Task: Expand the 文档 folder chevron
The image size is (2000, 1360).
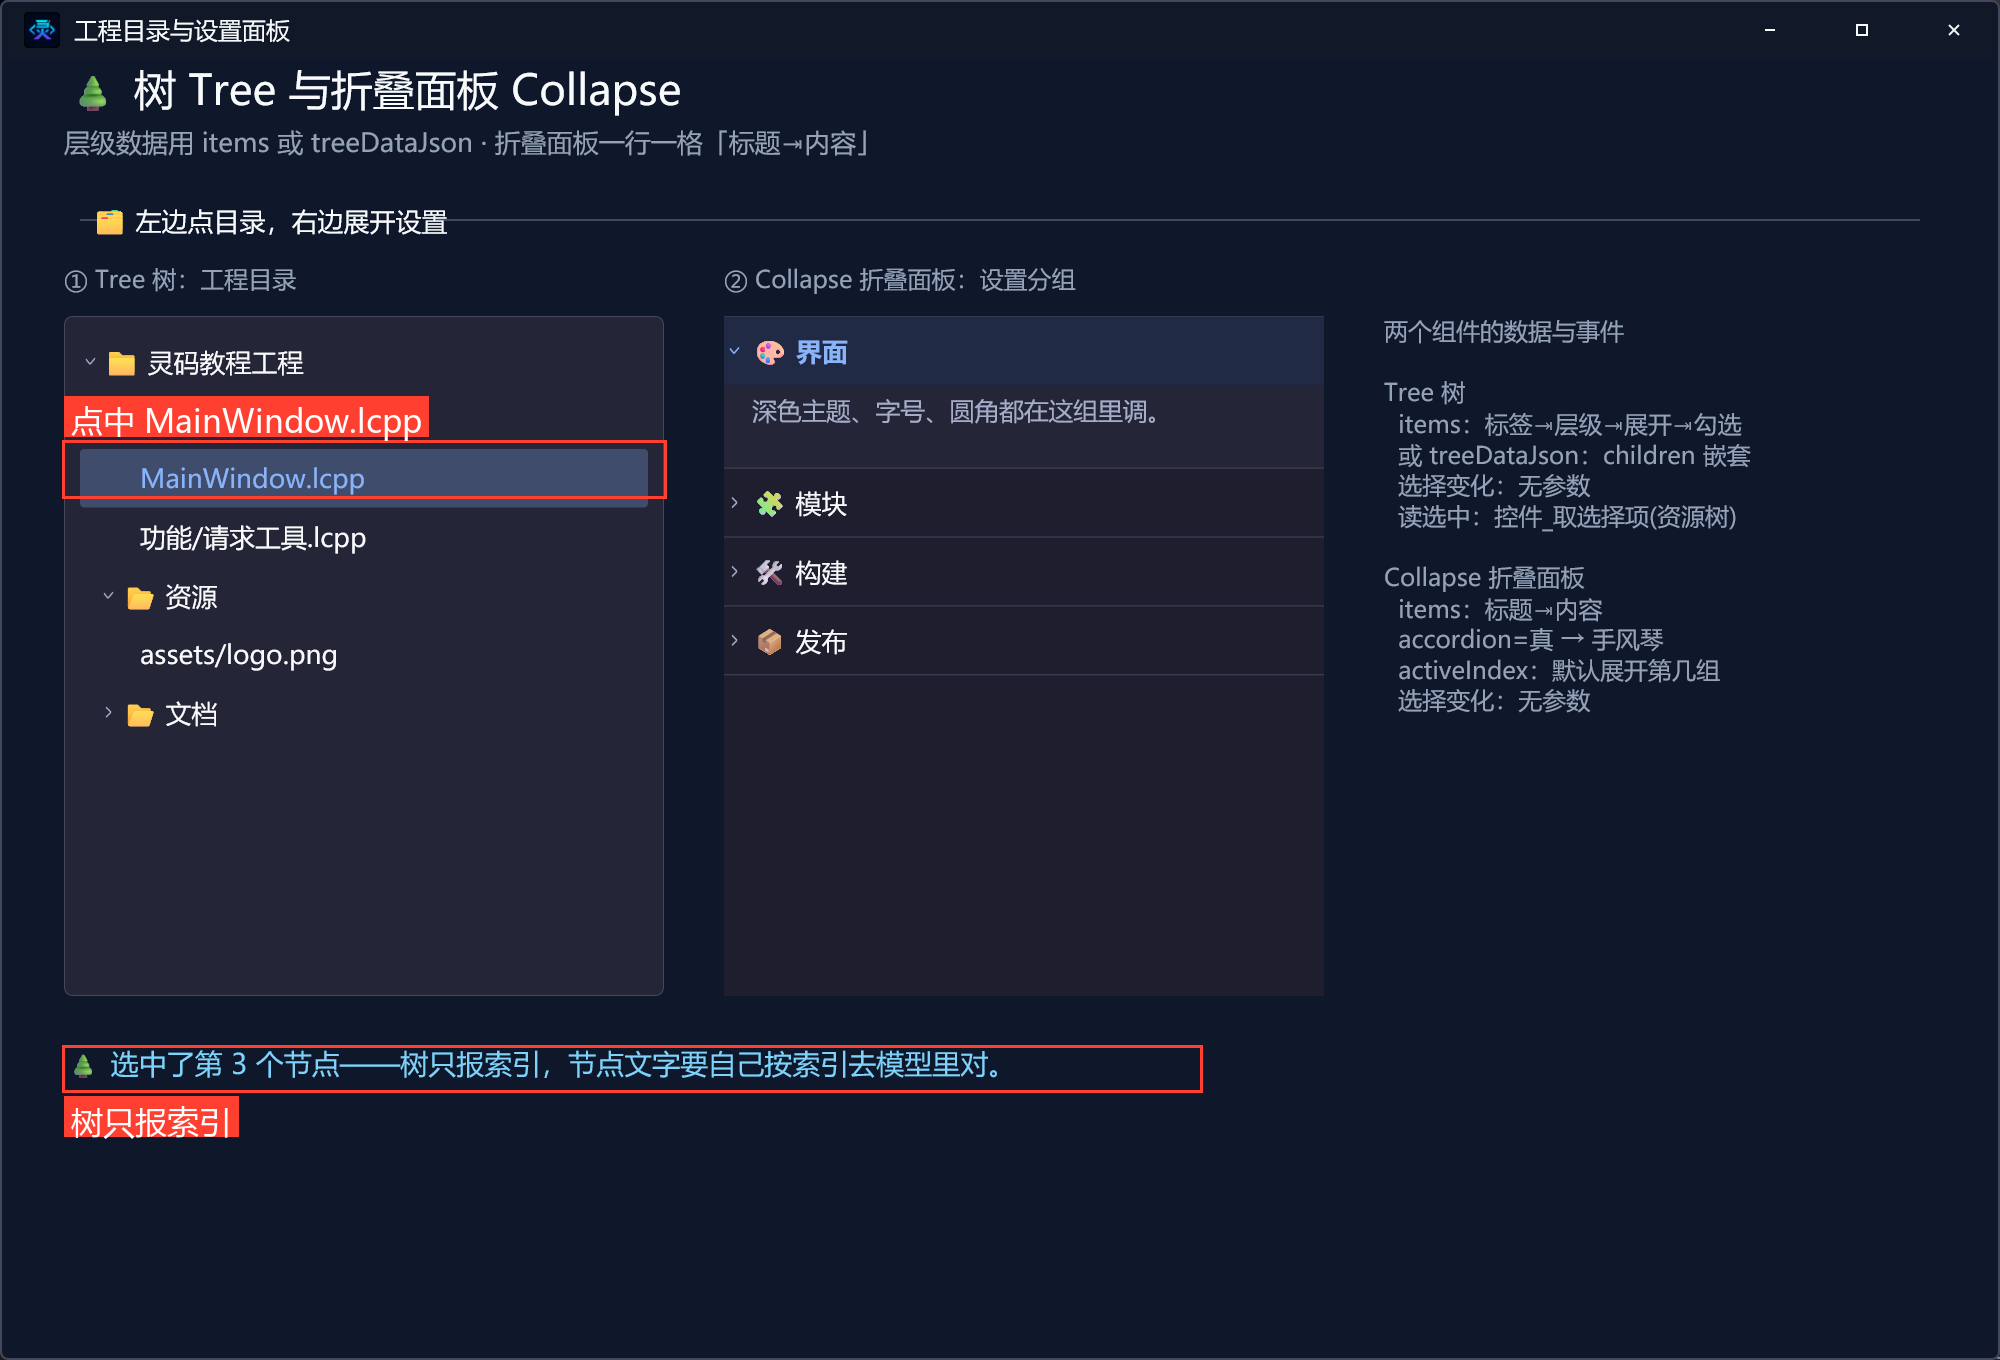Action: (108, 713)
